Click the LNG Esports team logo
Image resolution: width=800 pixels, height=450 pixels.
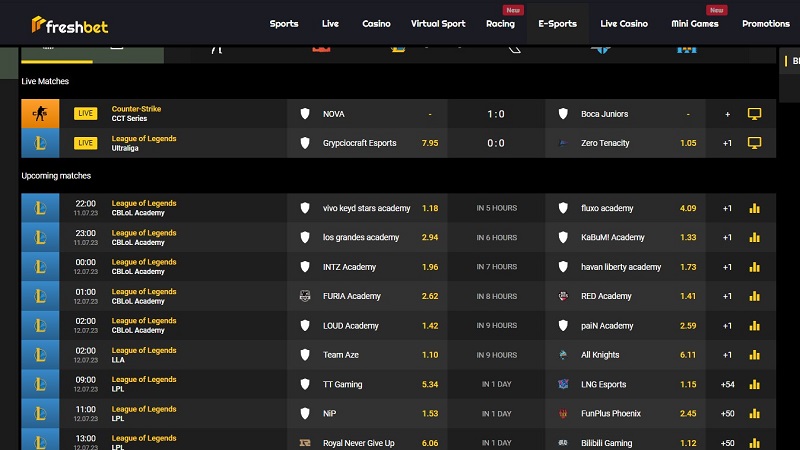563,384
